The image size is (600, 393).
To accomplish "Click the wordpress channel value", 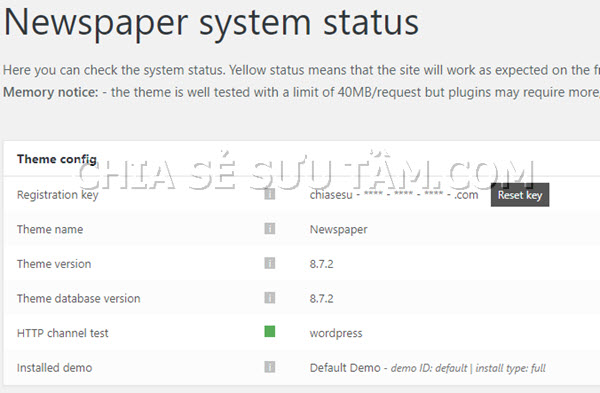I will [x=336, y=333].
